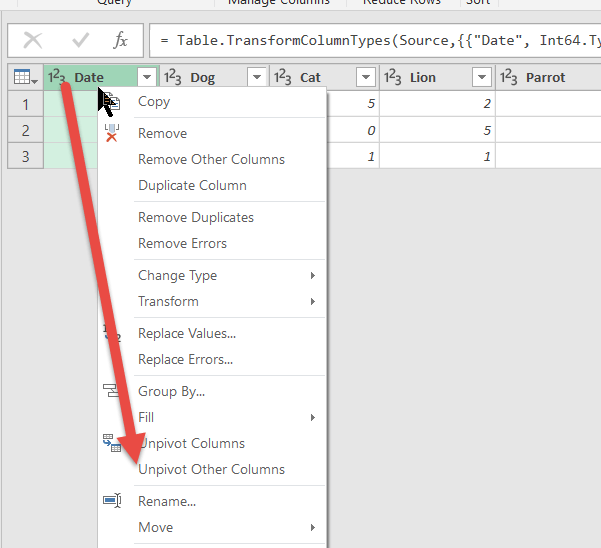Choose Remove Duplicates in the context menu

pyautogui.click(x=196, y=217)
